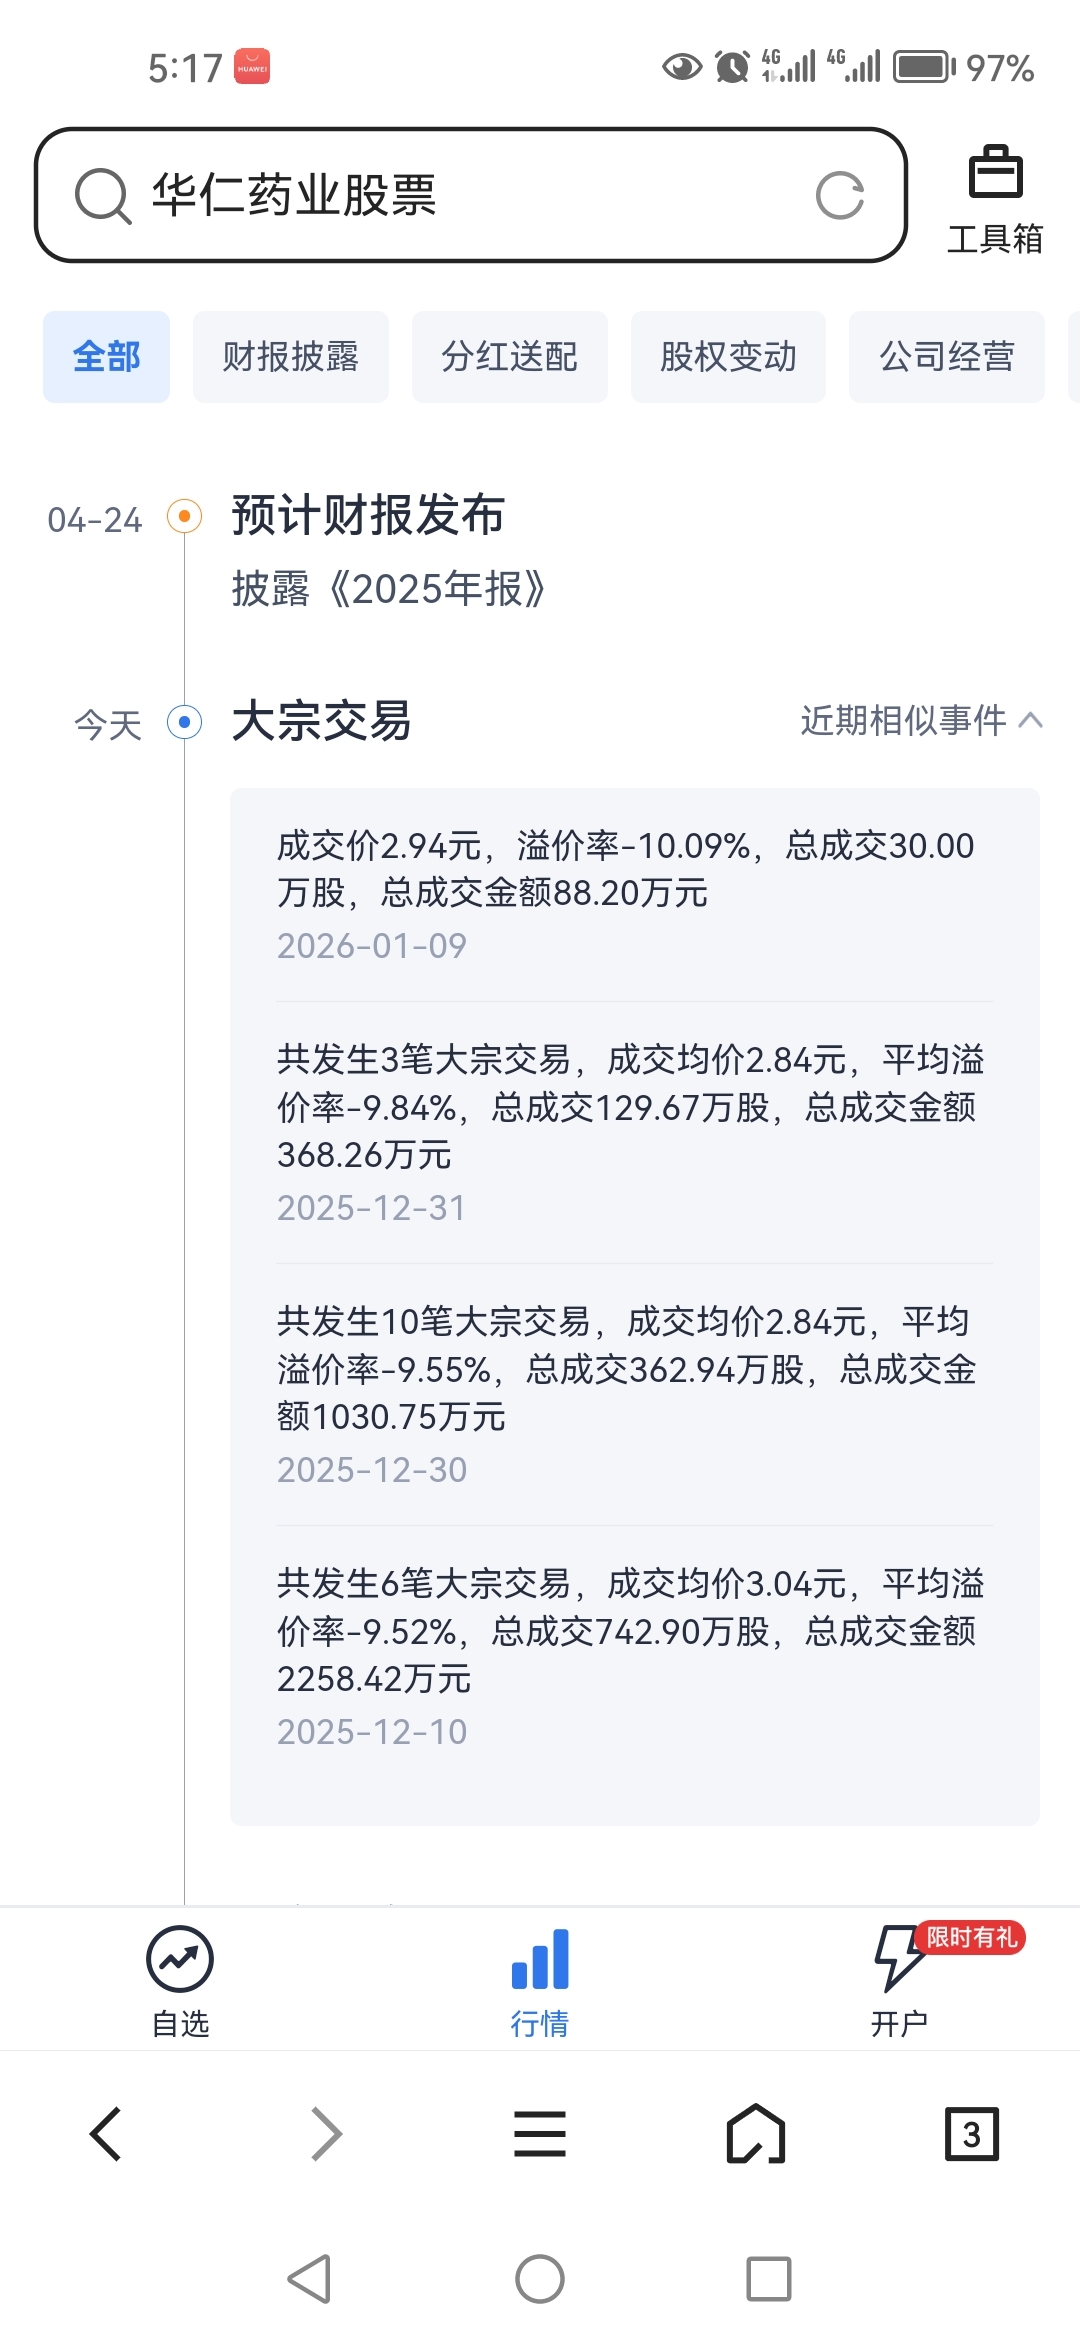Viewport: 1080px width, 2340px height.
Task: Tap the 今天 blue timeline marker
Action: click(x=184, y=722)
